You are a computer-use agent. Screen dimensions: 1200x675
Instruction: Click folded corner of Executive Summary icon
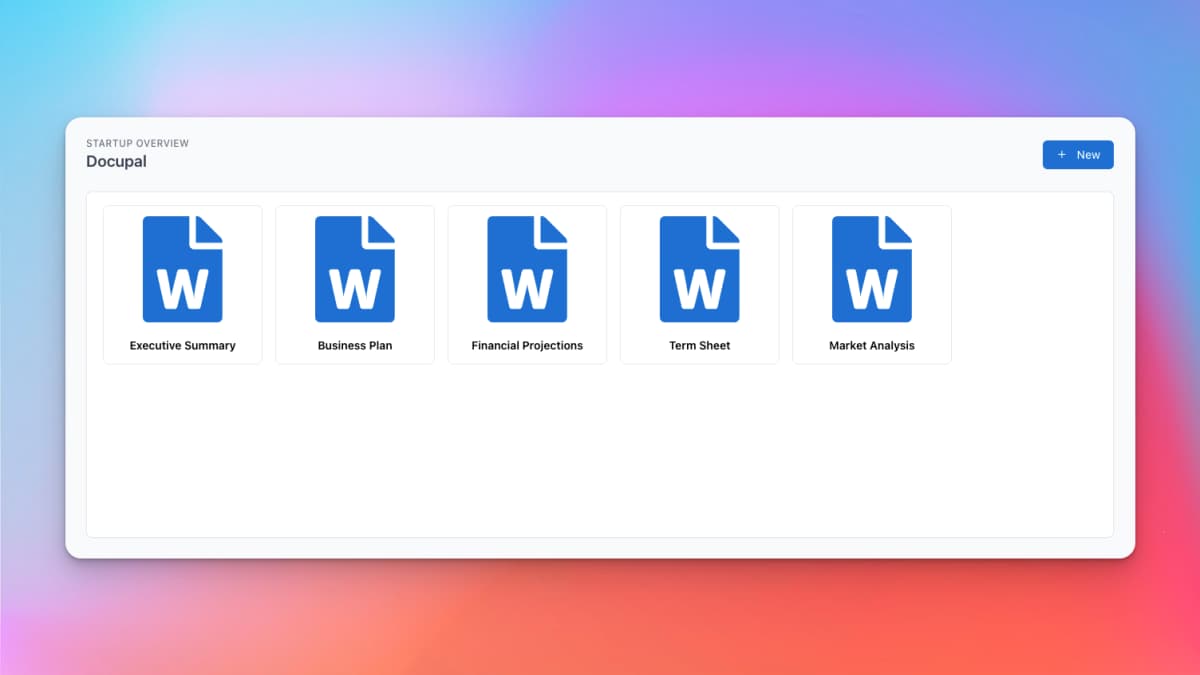[208, 229]
